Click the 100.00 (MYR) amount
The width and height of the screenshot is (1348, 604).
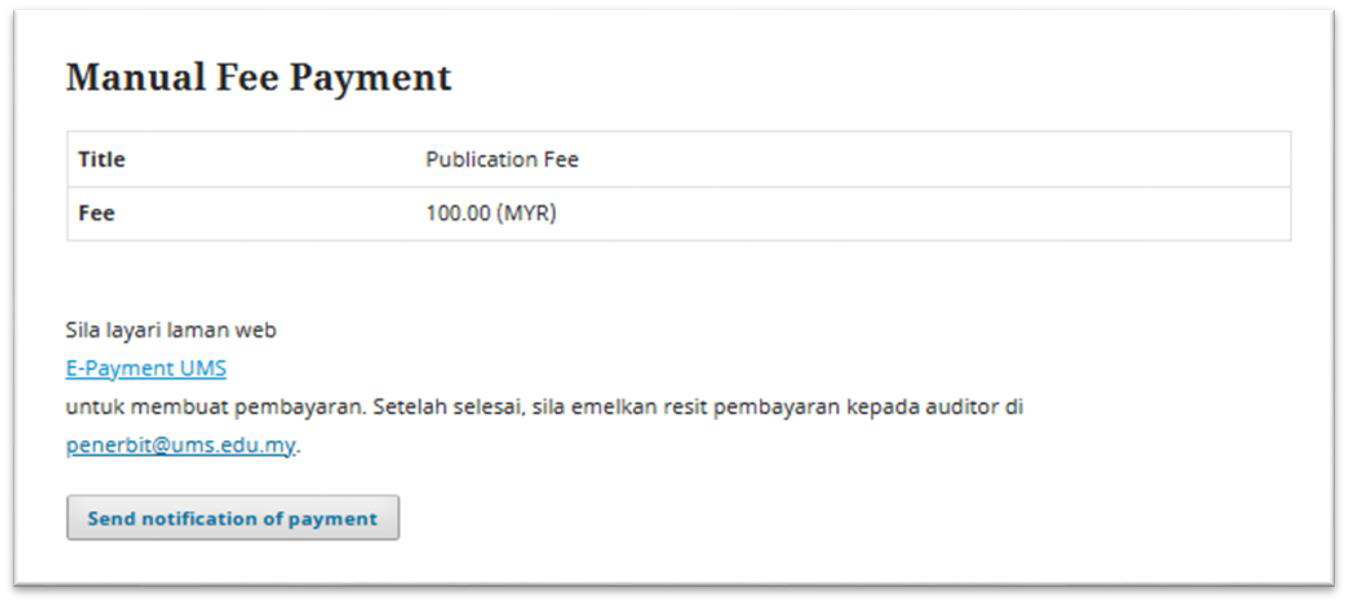pyautogui.click(x=490, y=213)
